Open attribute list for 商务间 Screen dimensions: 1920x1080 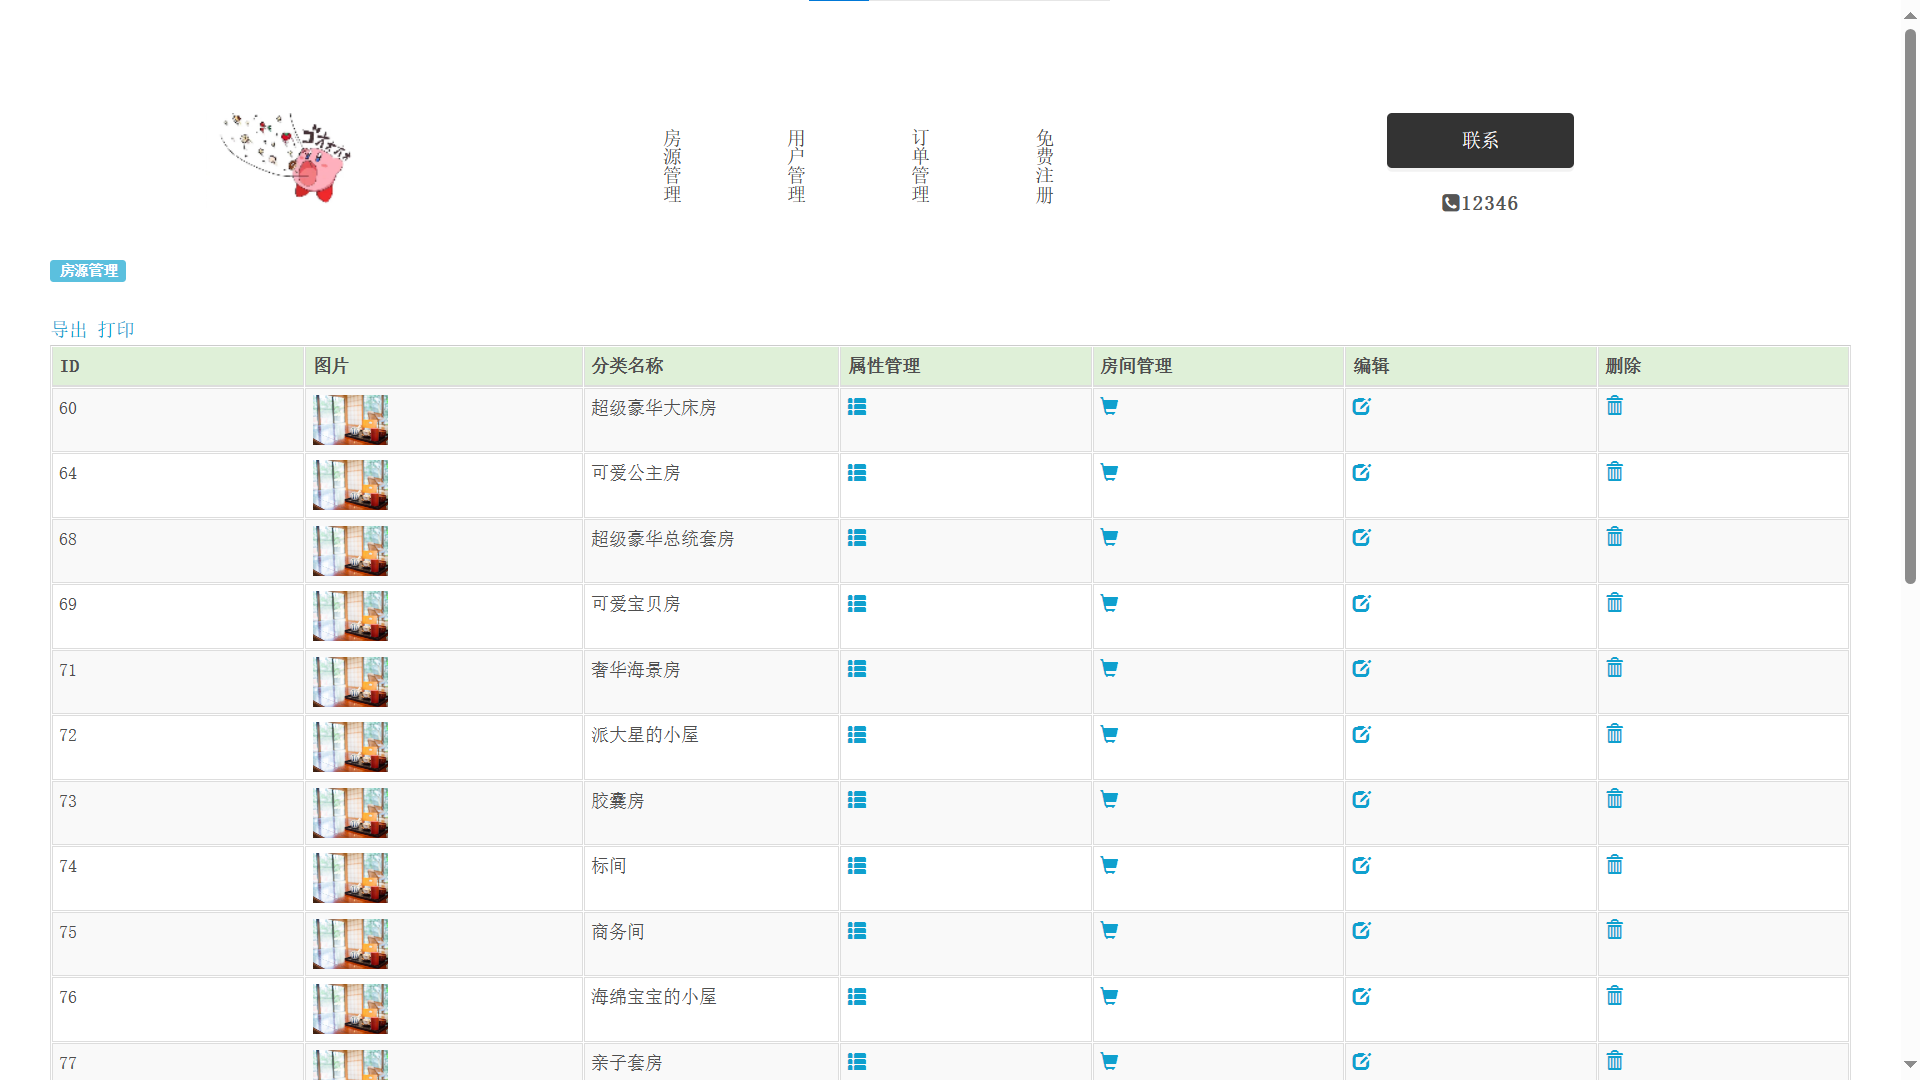857,931
